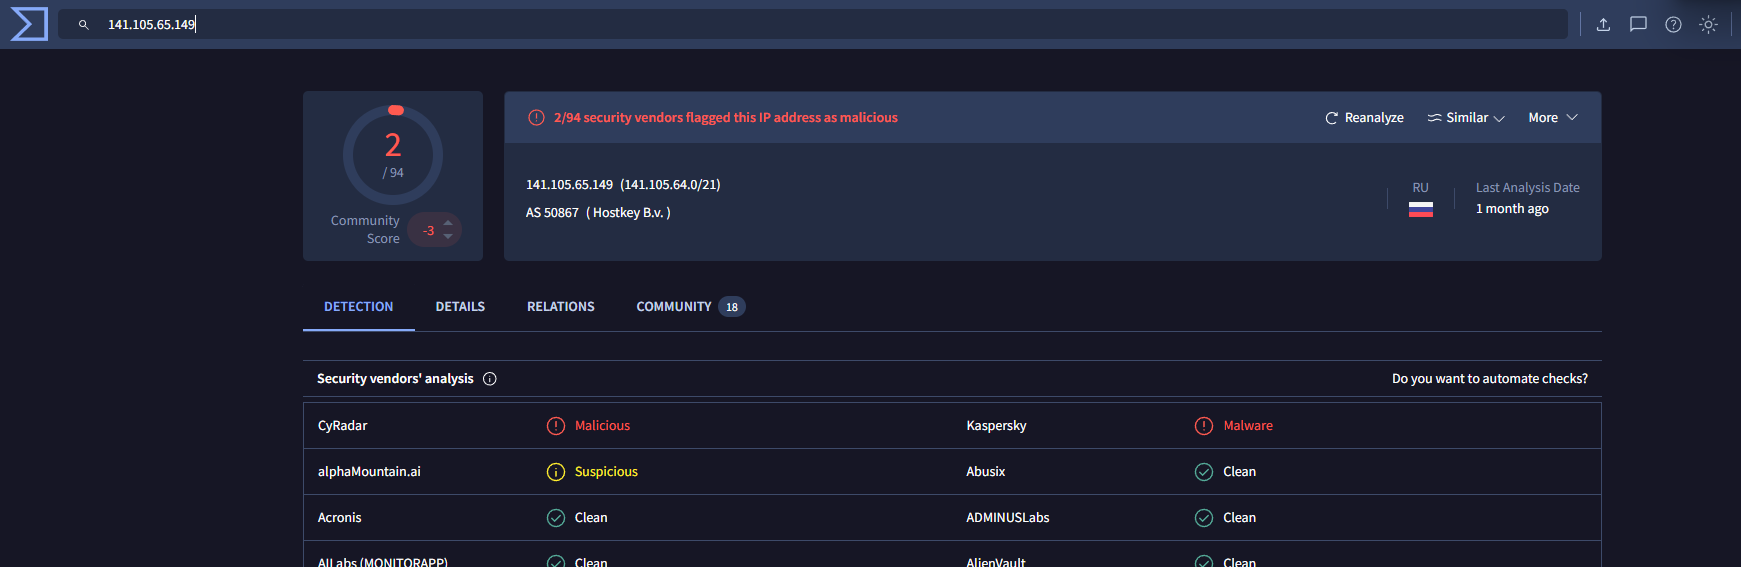This screenshot has height=567, width=1741.
Task: Click the alphaMountain.ai Suspicious info icon
Action: pyautogui.click(x=556, y=472)
